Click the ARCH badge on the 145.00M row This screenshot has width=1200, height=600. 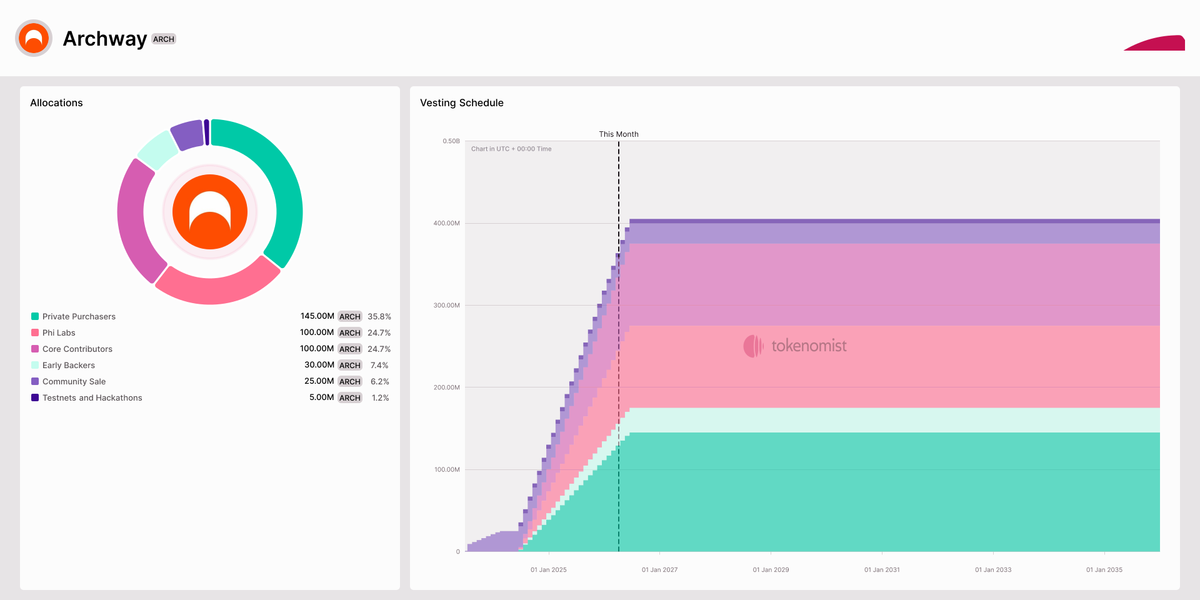(349, 315)
